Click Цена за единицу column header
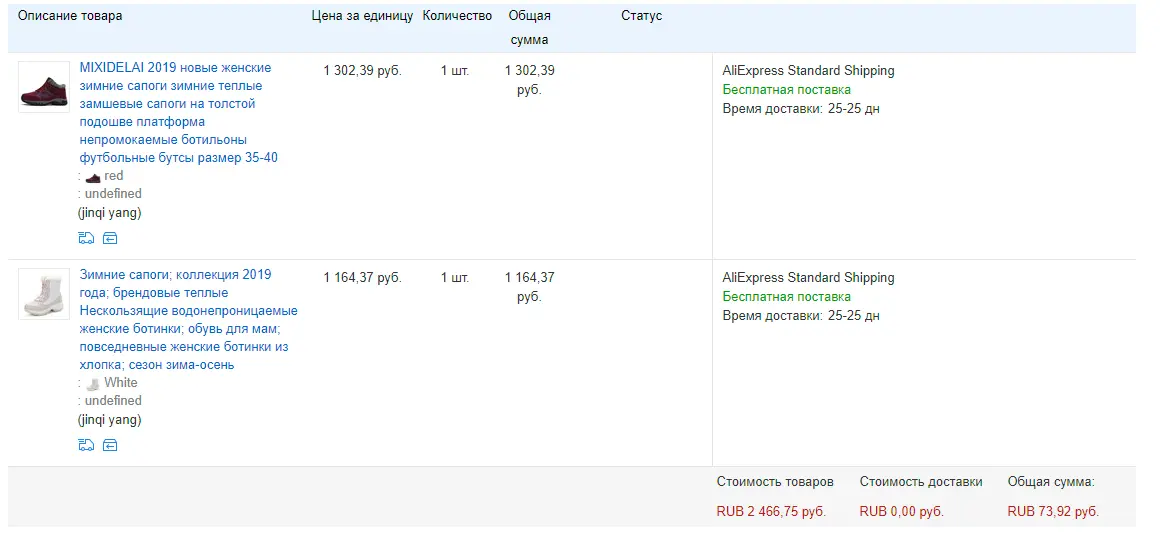The height and width of the screenshot is (536, 1160). pyautogui.click(x=362, y=16)
